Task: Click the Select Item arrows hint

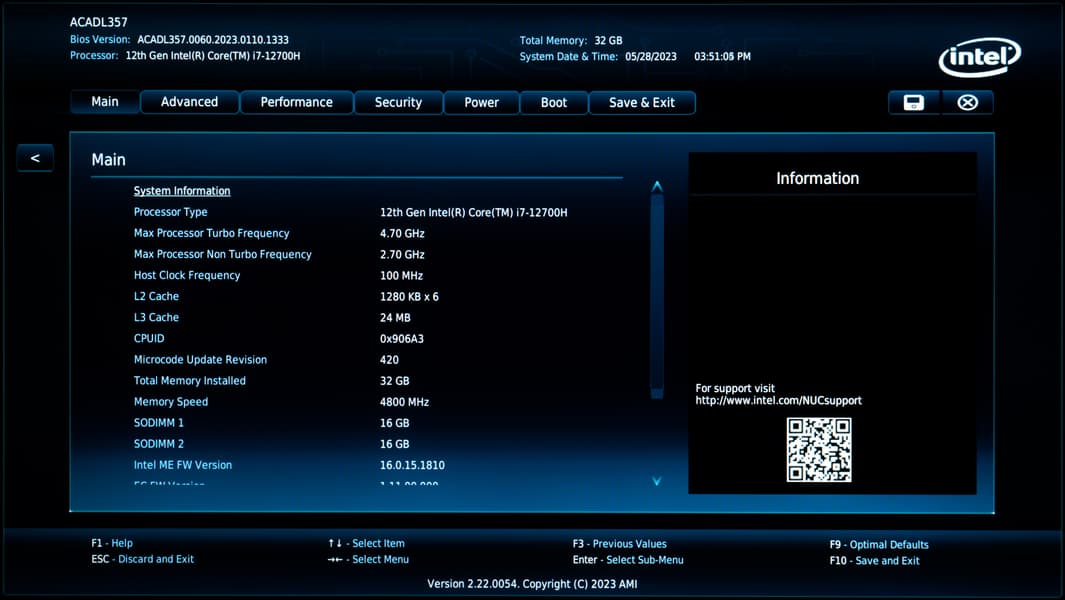Action: point(366,544)
